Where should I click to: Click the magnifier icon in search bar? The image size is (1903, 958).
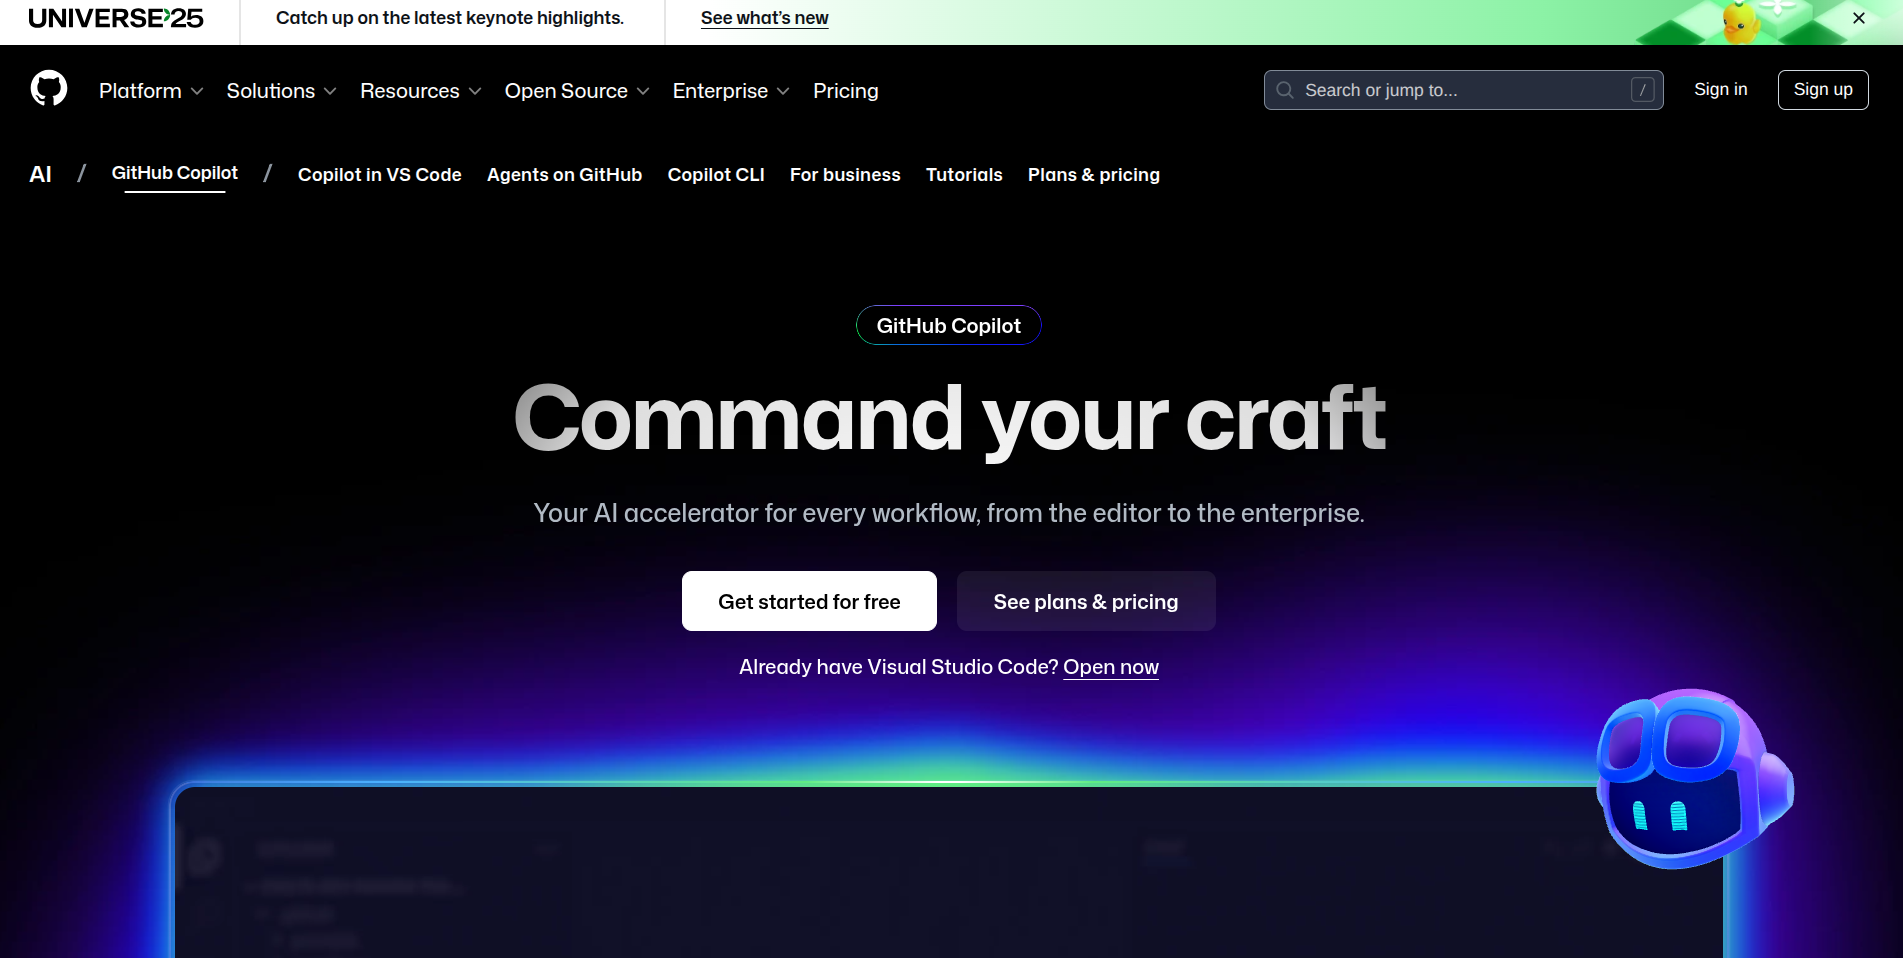coord(1285,90)
